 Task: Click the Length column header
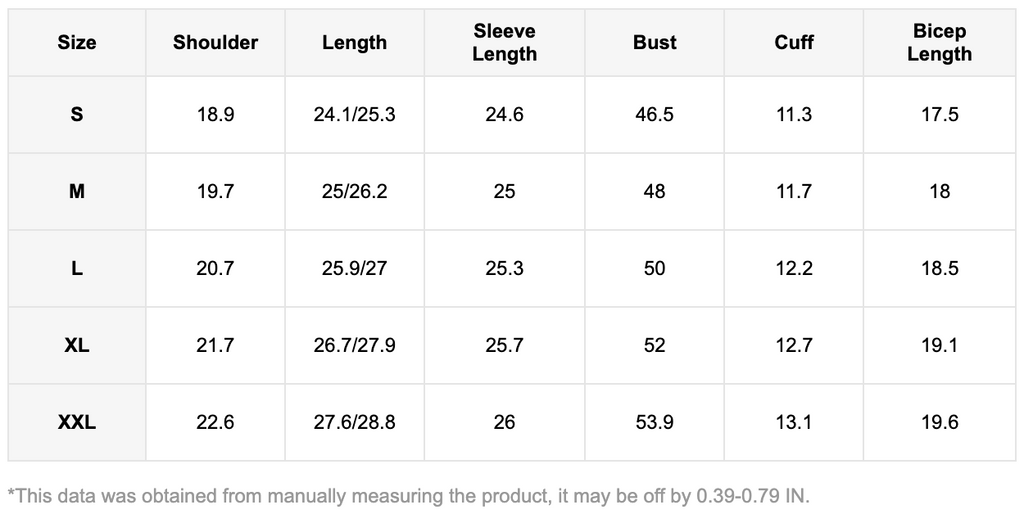pyautogui.click(x=354, y=42)
